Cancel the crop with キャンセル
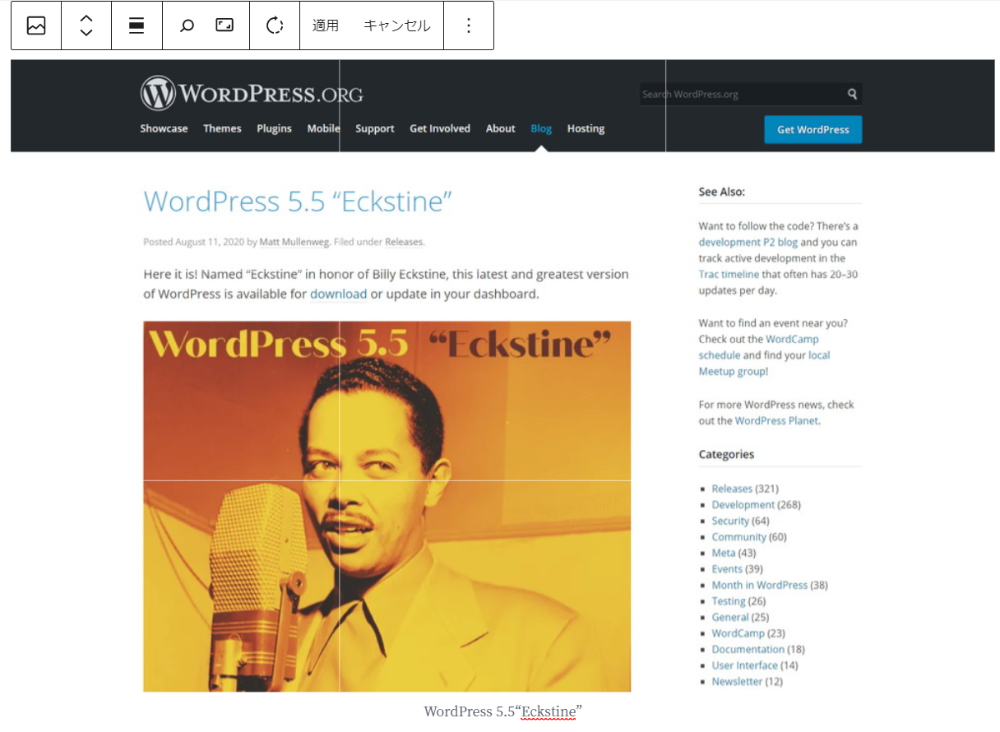Viewport: 1000px width, 732px height. [x=397, y=26]
